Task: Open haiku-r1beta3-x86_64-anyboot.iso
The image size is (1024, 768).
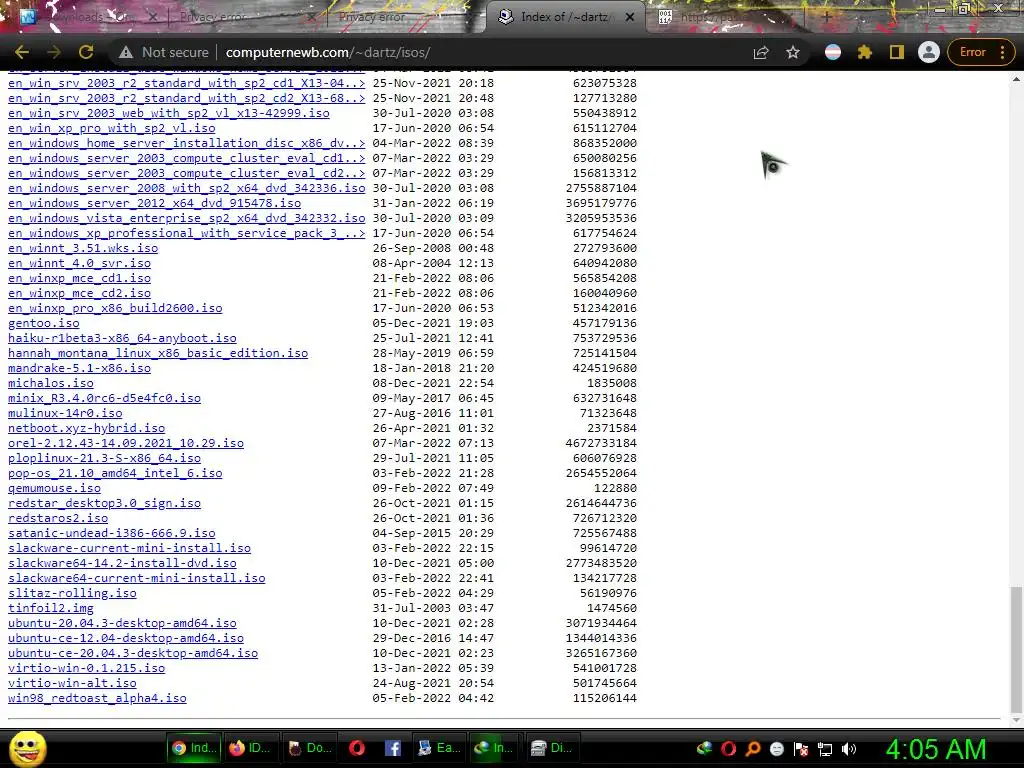Action: pos(122,338)
